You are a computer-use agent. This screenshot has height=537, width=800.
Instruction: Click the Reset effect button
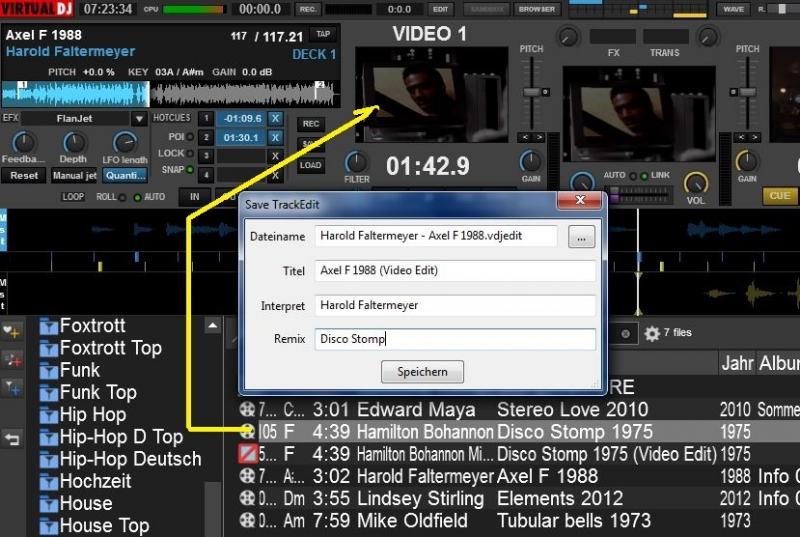point(24,175)
